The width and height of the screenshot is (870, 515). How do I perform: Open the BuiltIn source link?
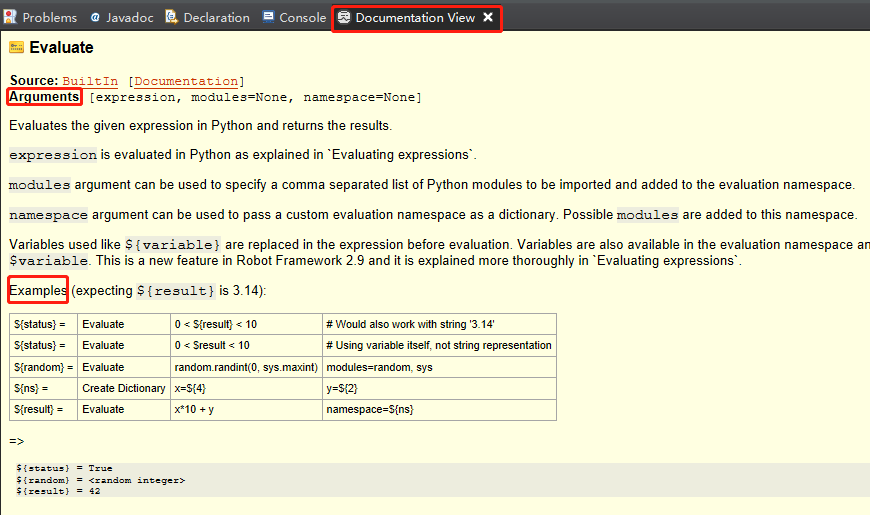click(x=90, y=81)
